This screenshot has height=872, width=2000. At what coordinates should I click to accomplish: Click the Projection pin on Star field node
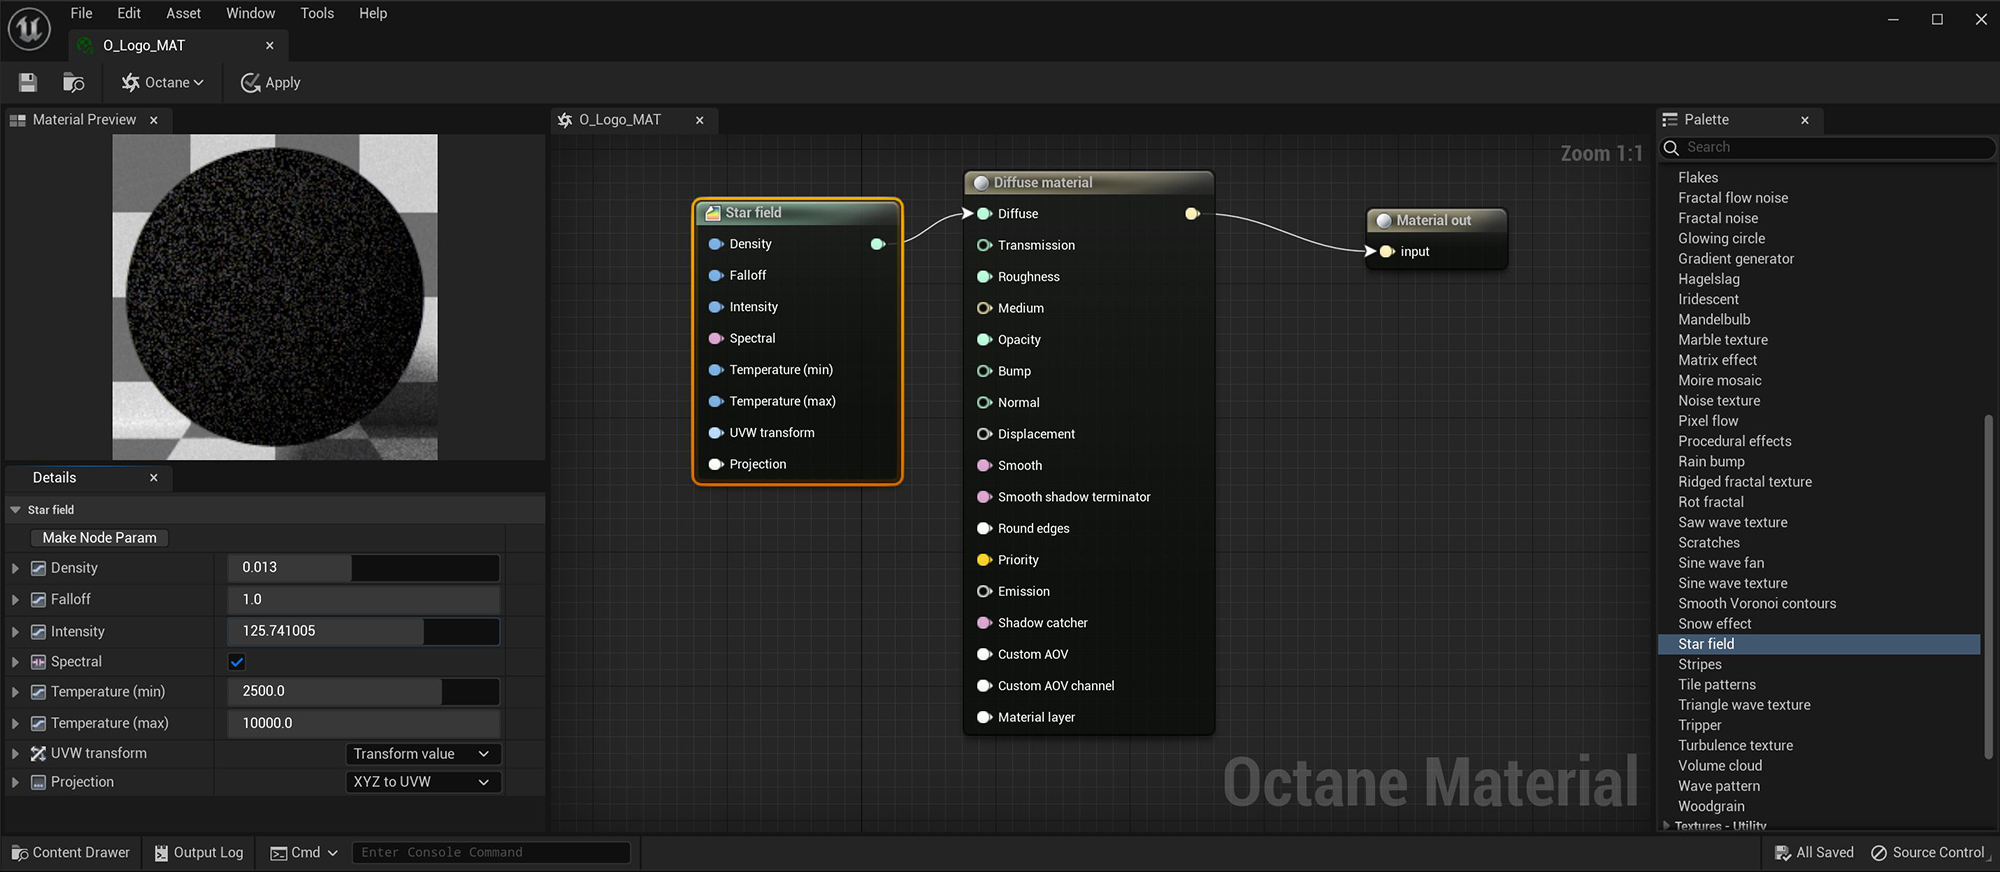pos(716,464)
